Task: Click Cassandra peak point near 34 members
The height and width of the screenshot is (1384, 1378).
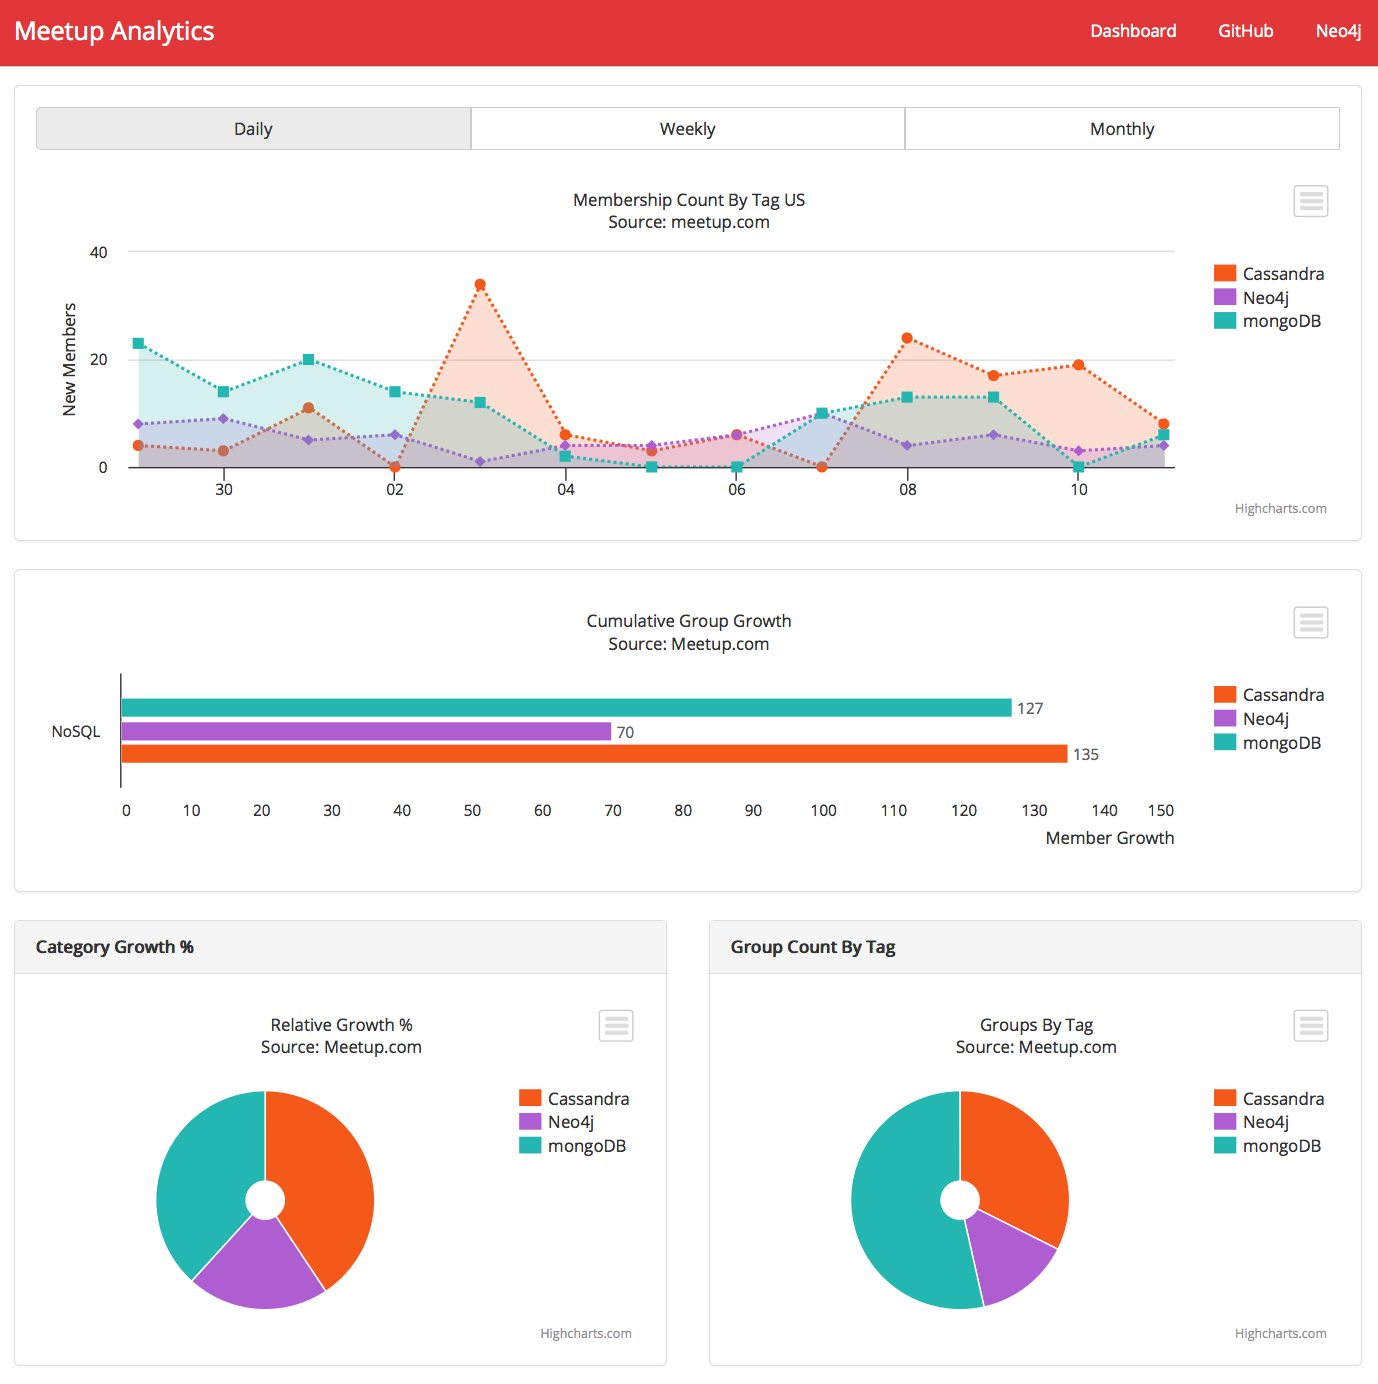Action: coord(480,285)
